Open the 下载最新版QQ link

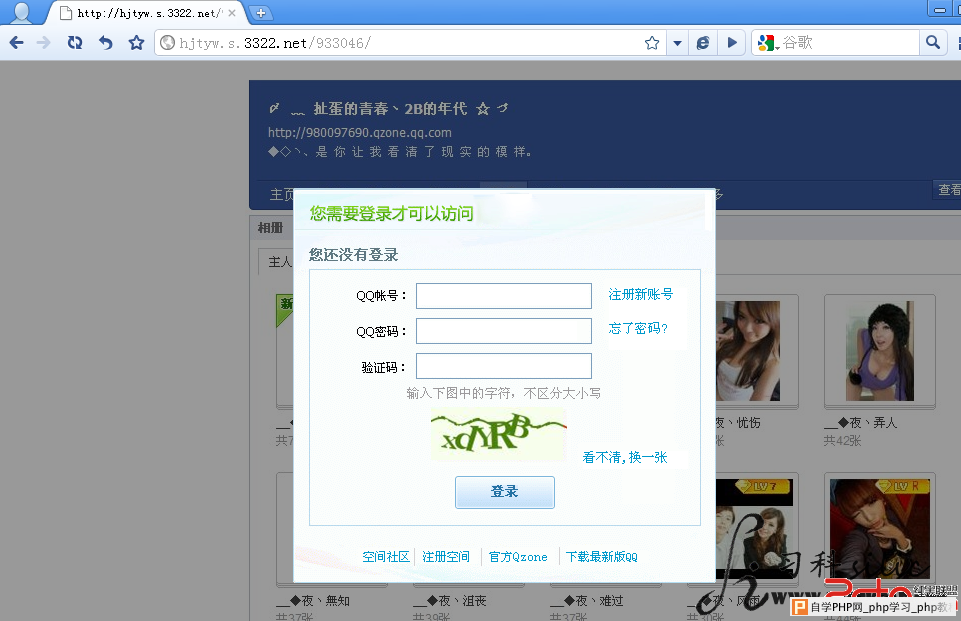(x=602, y=557)
